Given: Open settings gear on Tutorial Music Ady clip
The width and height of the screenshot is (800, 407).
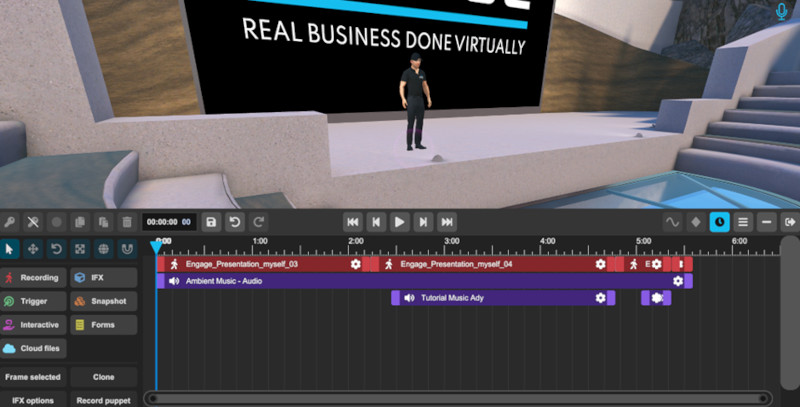Looking at the screenshot, I should coord(600,298).
